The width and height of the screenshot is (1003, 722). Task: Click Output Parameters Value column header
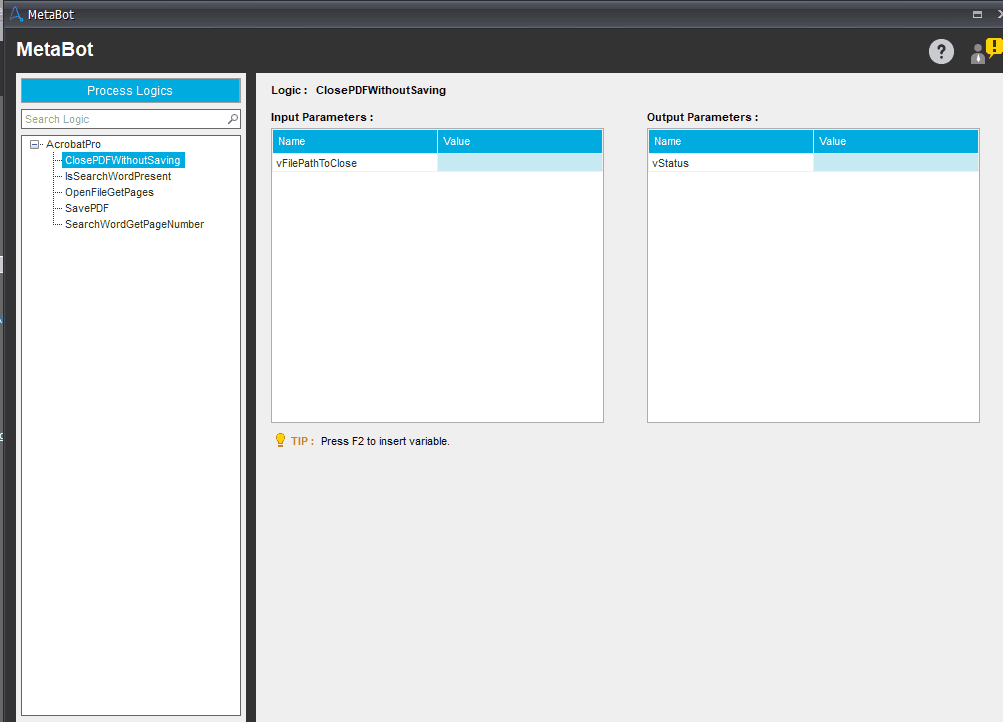[896, 141]
